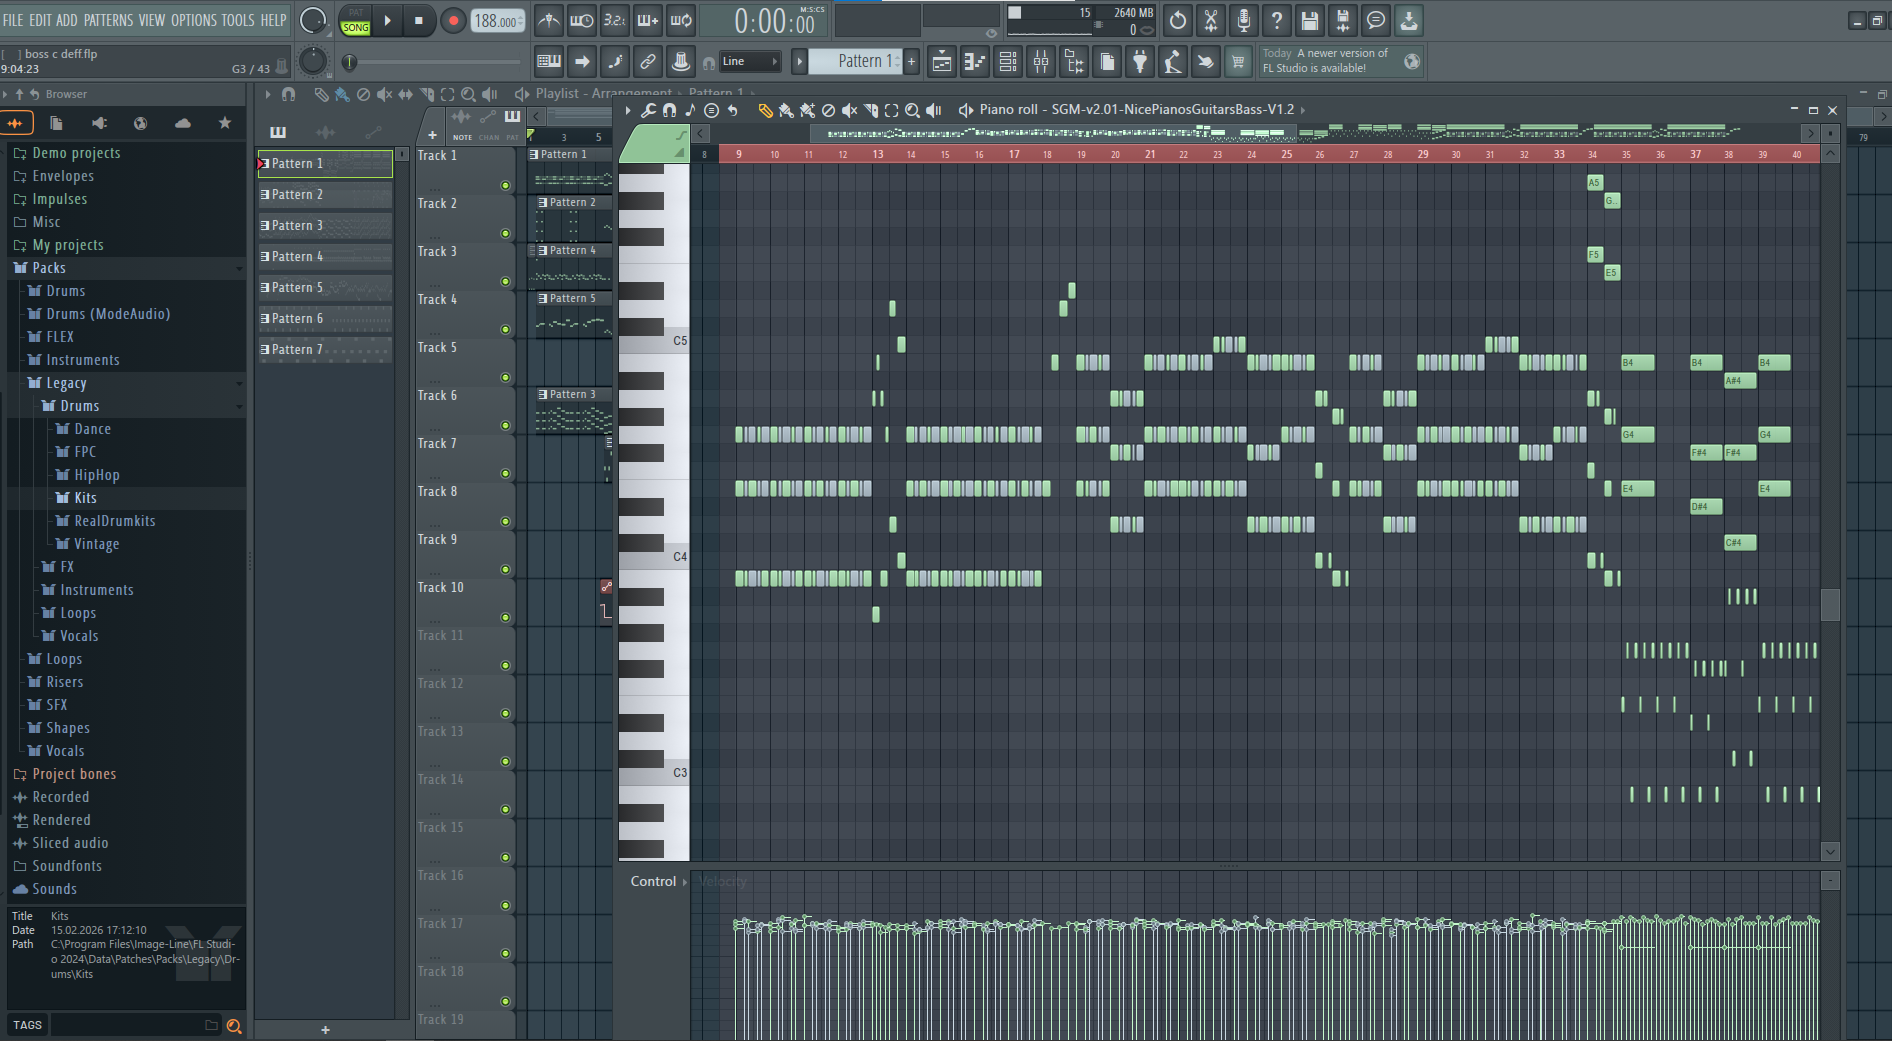Screen dimensions: 1892x1044
Task: Open the Kits folder in browser
Action: [85, 498]
